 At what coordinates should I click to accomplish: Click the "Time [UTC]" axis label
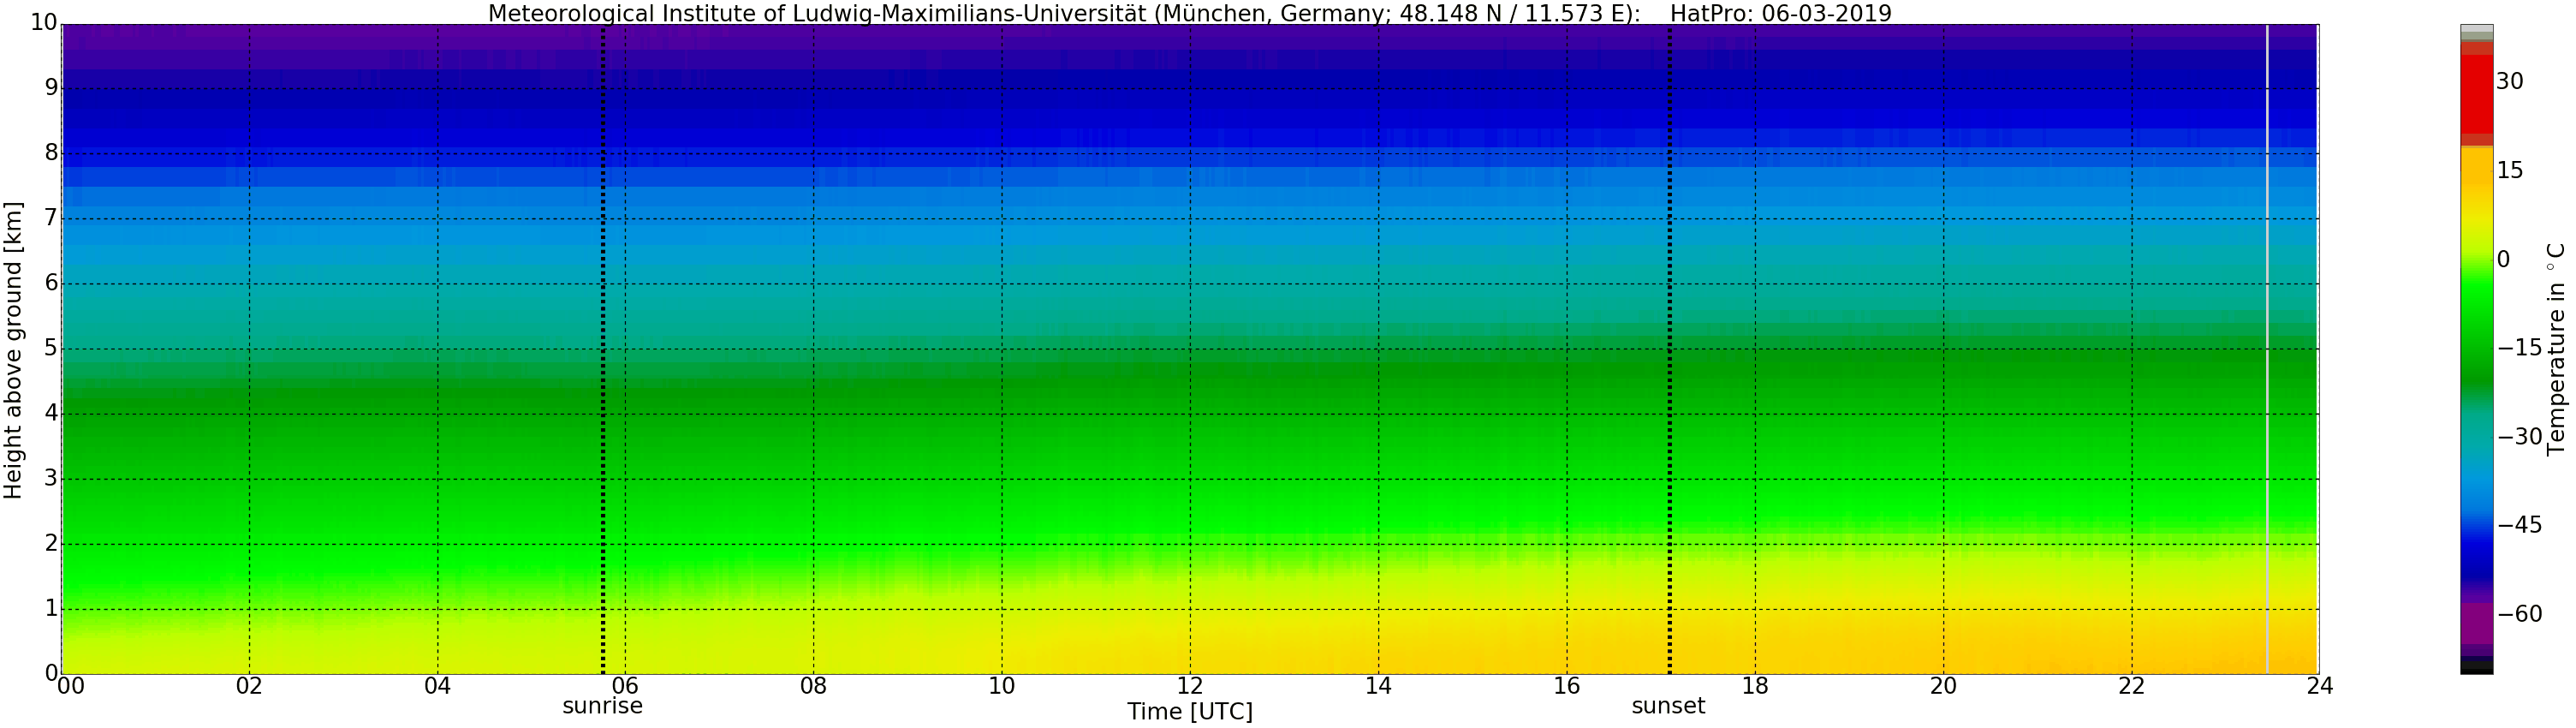[x=1189, y=712]
